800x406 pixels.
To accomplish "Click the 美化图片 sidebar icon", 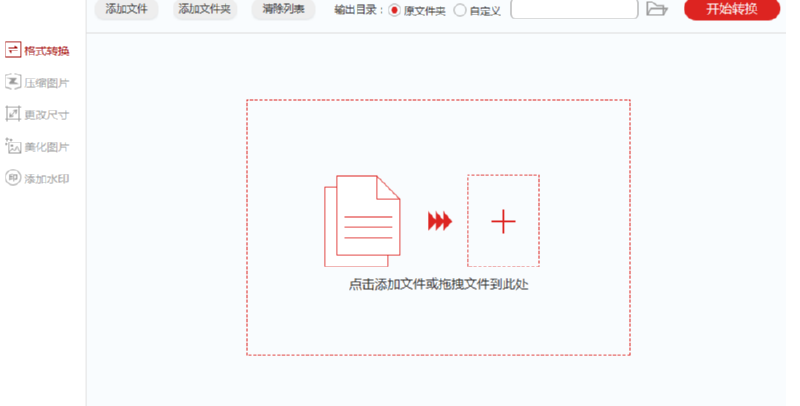I will tap(13, 146).
